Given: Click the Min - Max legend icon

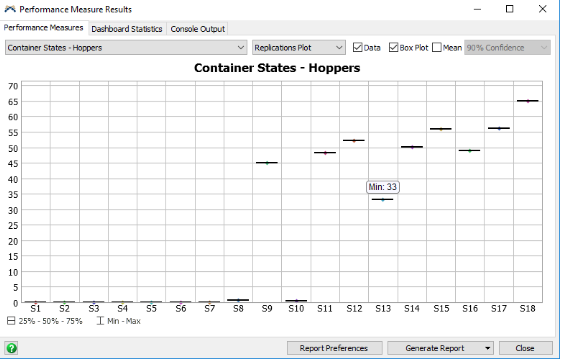Looking at the screenshot, I should pyautogui.click(x=100, y=321).
